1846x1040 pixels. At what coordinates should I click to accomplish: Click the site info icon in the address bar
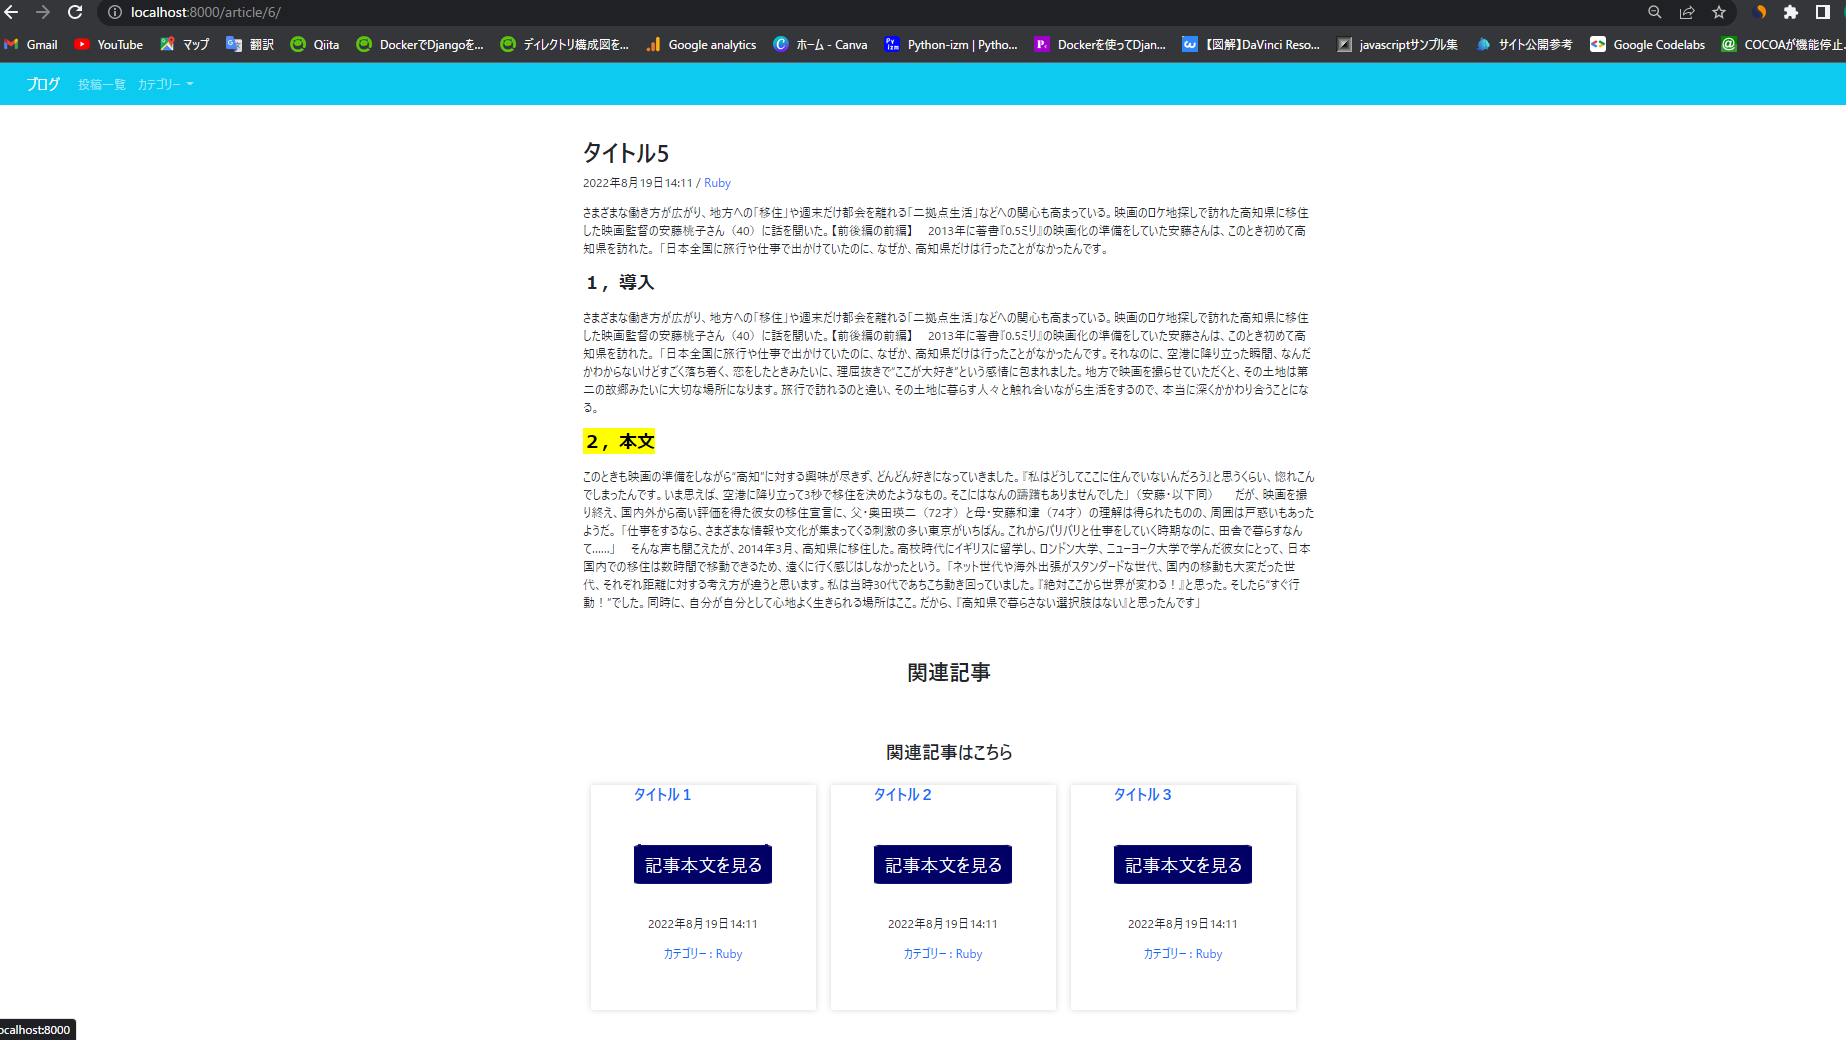(x=115, y=12)
